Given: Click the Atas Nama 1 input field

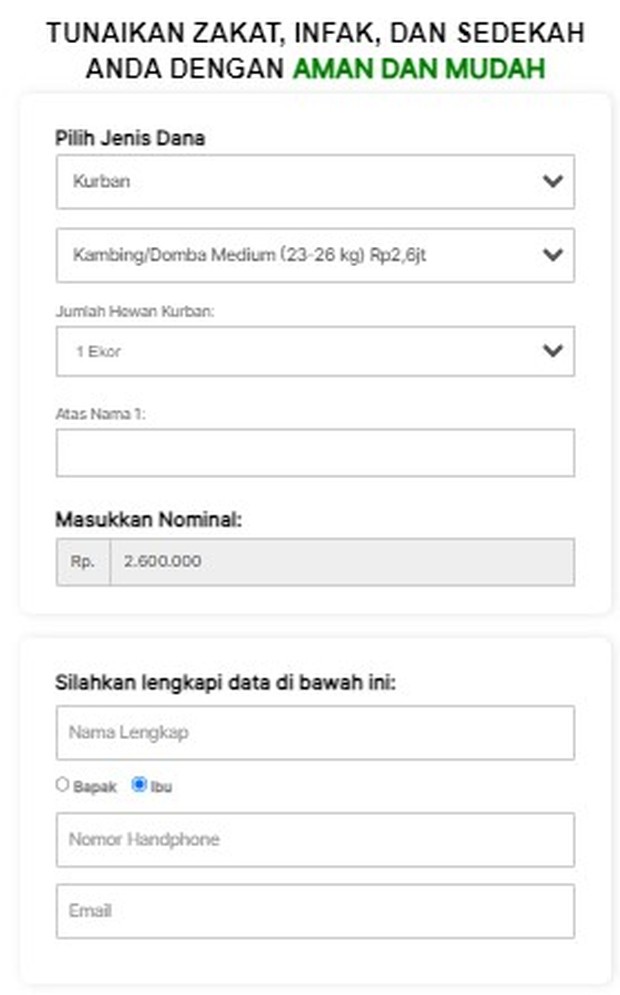Looking at the screenshot, I should point(315,452).
